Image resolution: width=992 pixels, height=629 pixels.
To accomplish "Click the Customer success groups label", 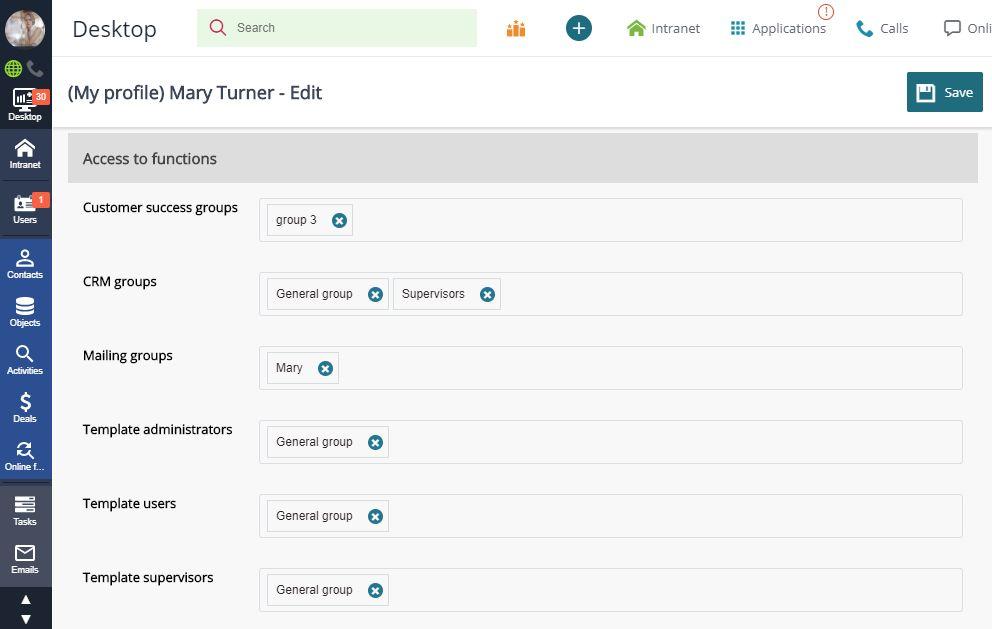I will (x=160, y=208).
